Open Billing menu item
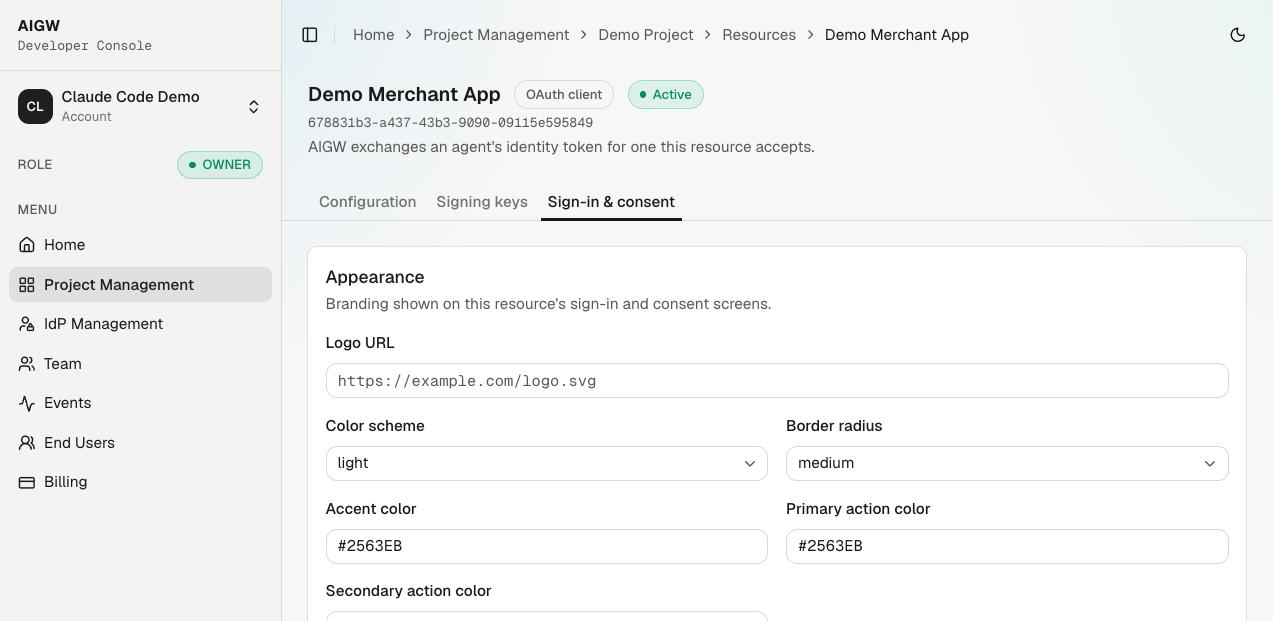The image size is (1273, 621). click(140, 482)
